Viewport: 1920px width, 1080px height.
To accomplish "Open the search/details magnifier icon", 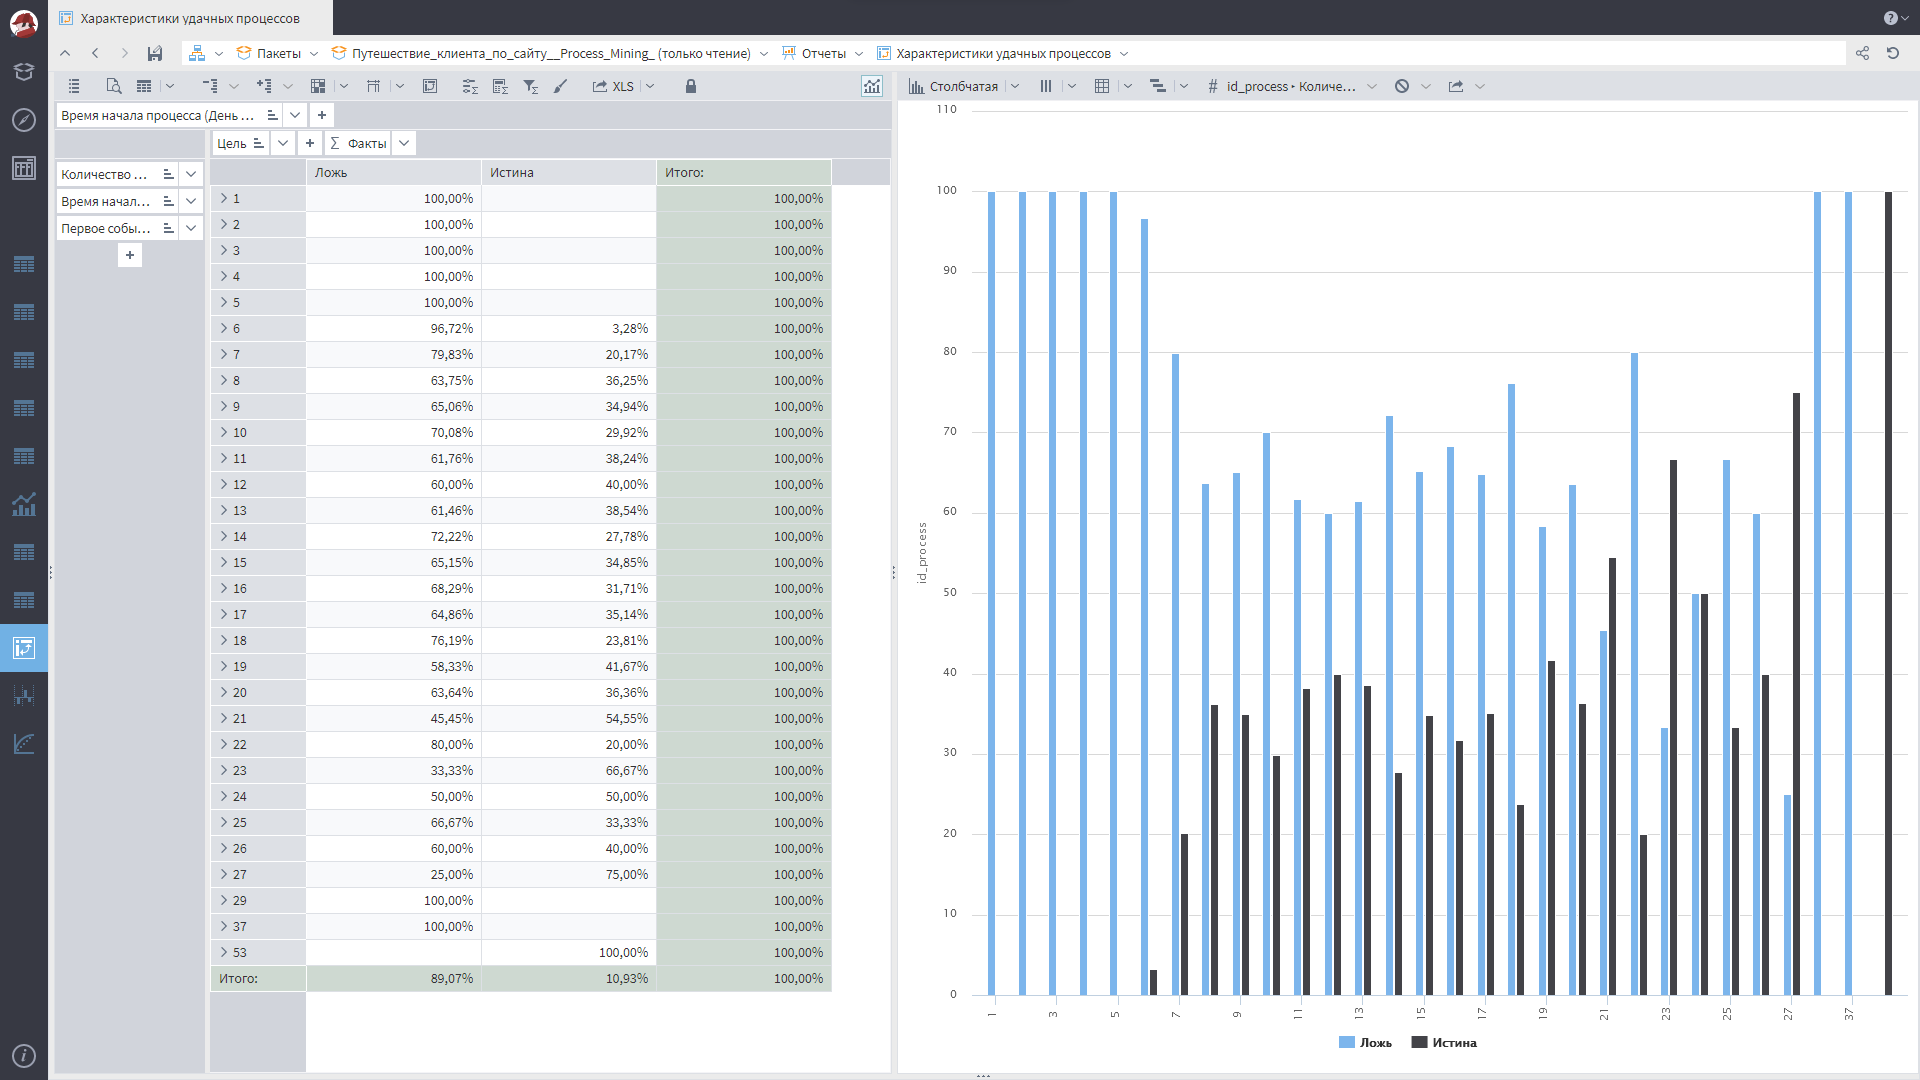I will coord(113,86).
